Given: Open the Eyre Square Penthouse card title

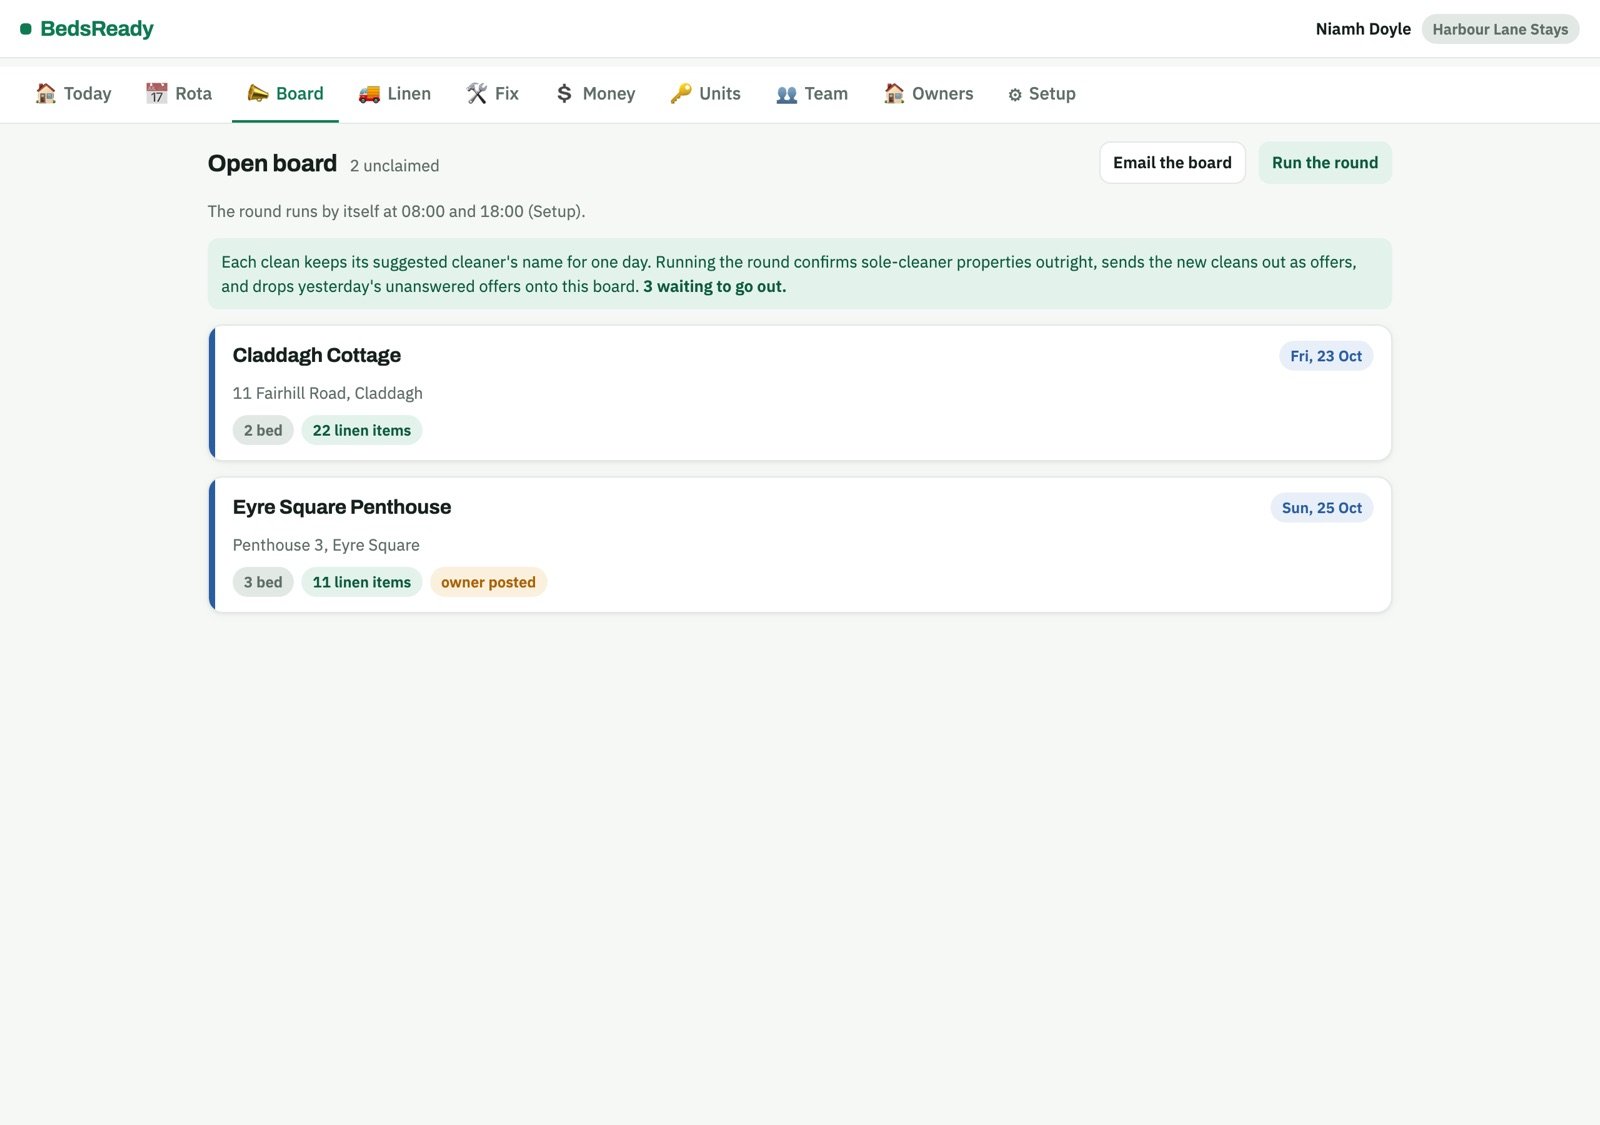Looking at the screenshot, I should click(342, 507).
